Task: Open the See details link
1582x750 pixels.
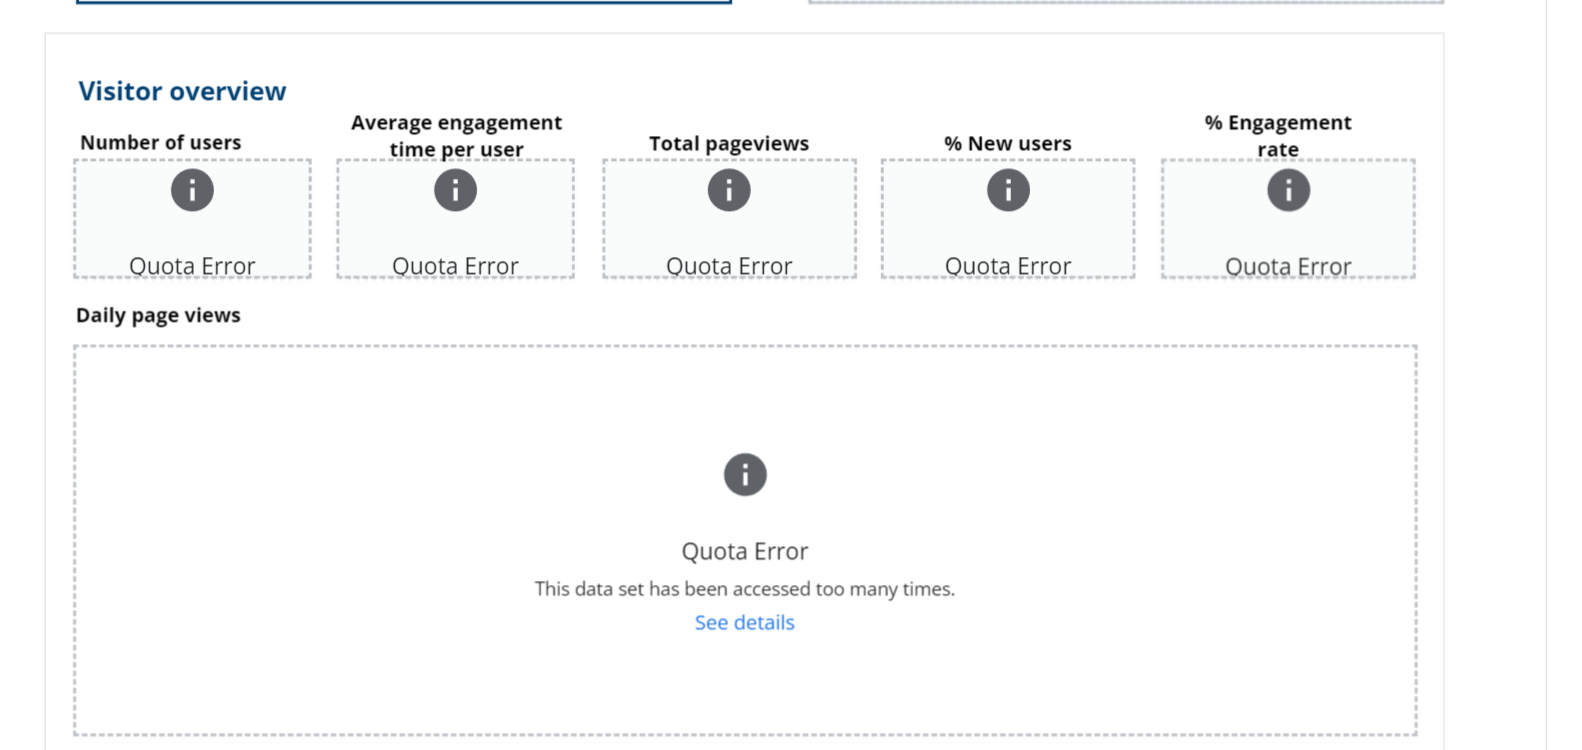Action: tap(745, 623)
